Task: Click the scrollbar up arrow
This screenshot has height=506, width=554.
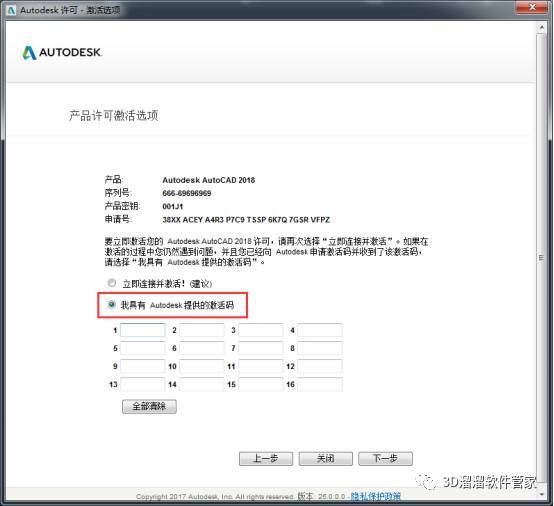Action: pyautogui.click(x=541, y=27)
